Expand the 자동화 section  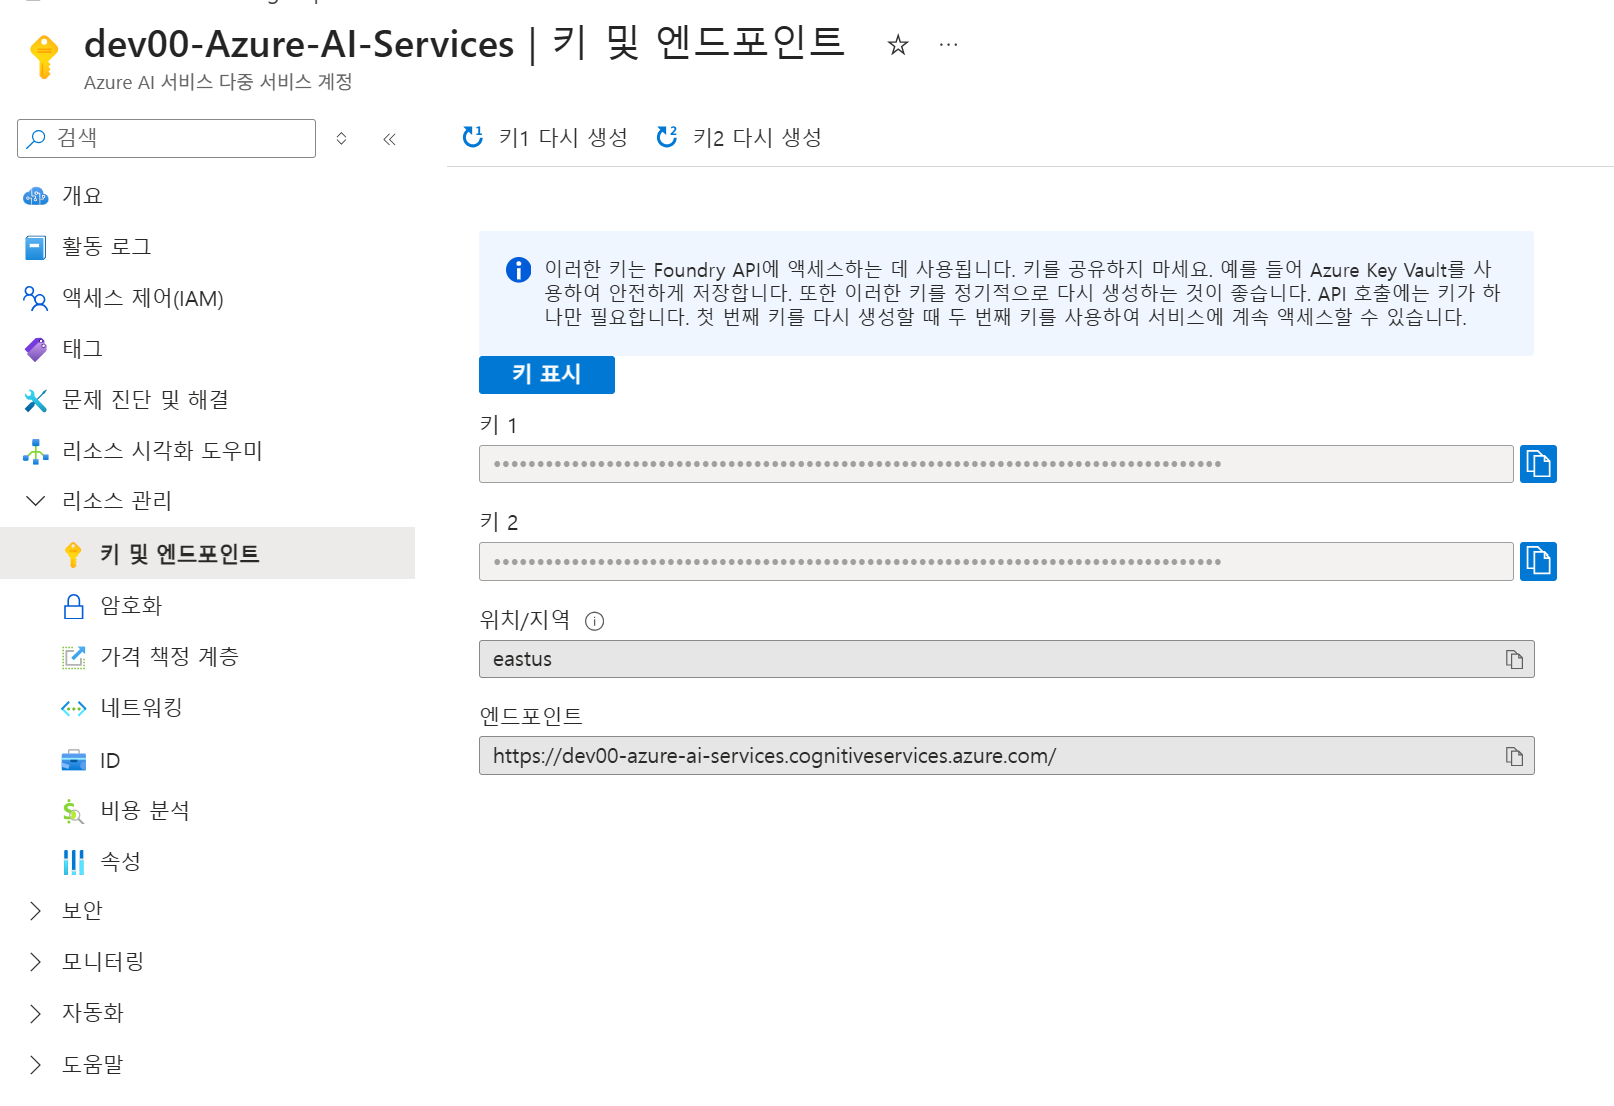coord(35,1013)
